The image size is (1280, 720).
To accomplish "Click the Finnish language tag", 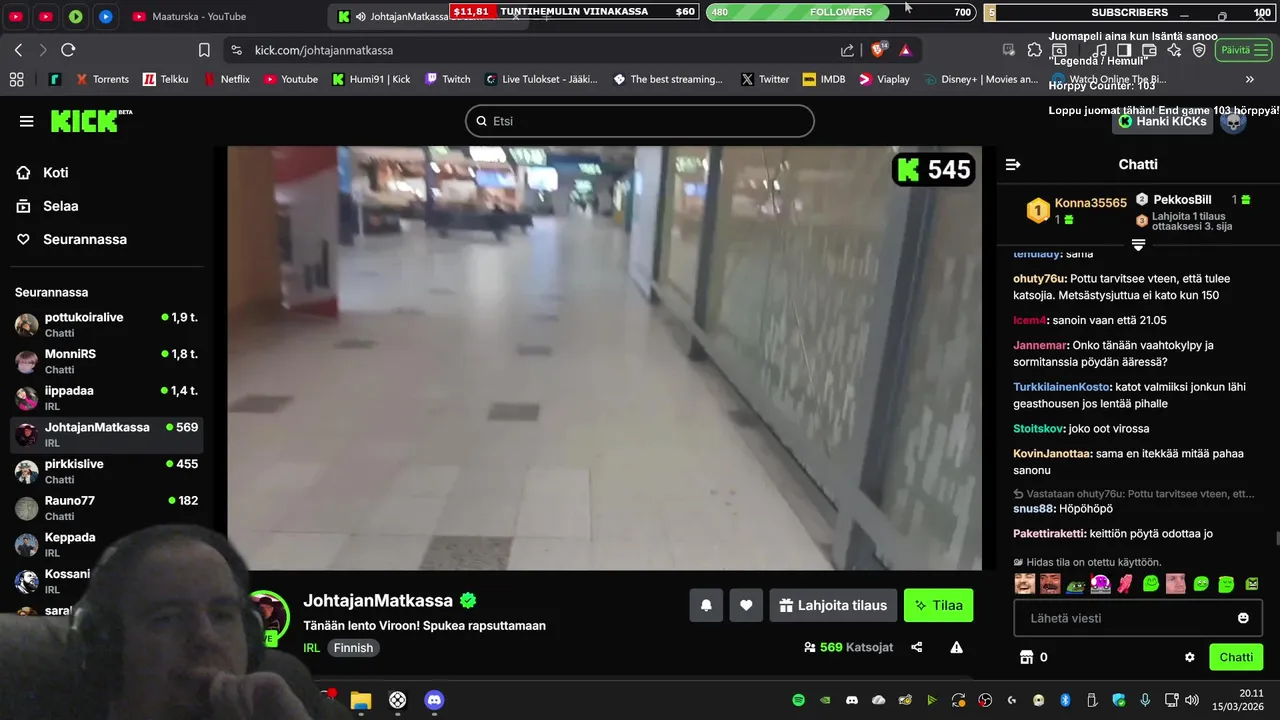I will point(353,648).
